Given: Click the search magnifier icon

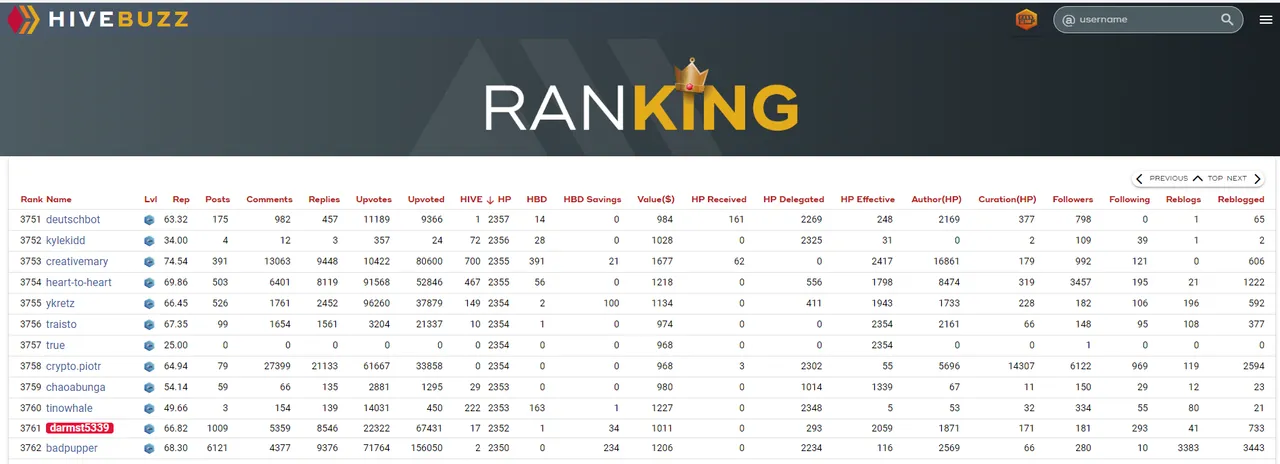Looking at the screenshot, I should (1227, 19).
